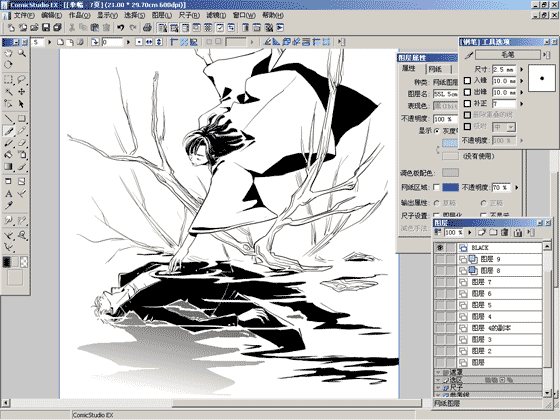Screen dimensions: 560x420
Task: Click the Cut scissors icon
Action: [71, 28]
